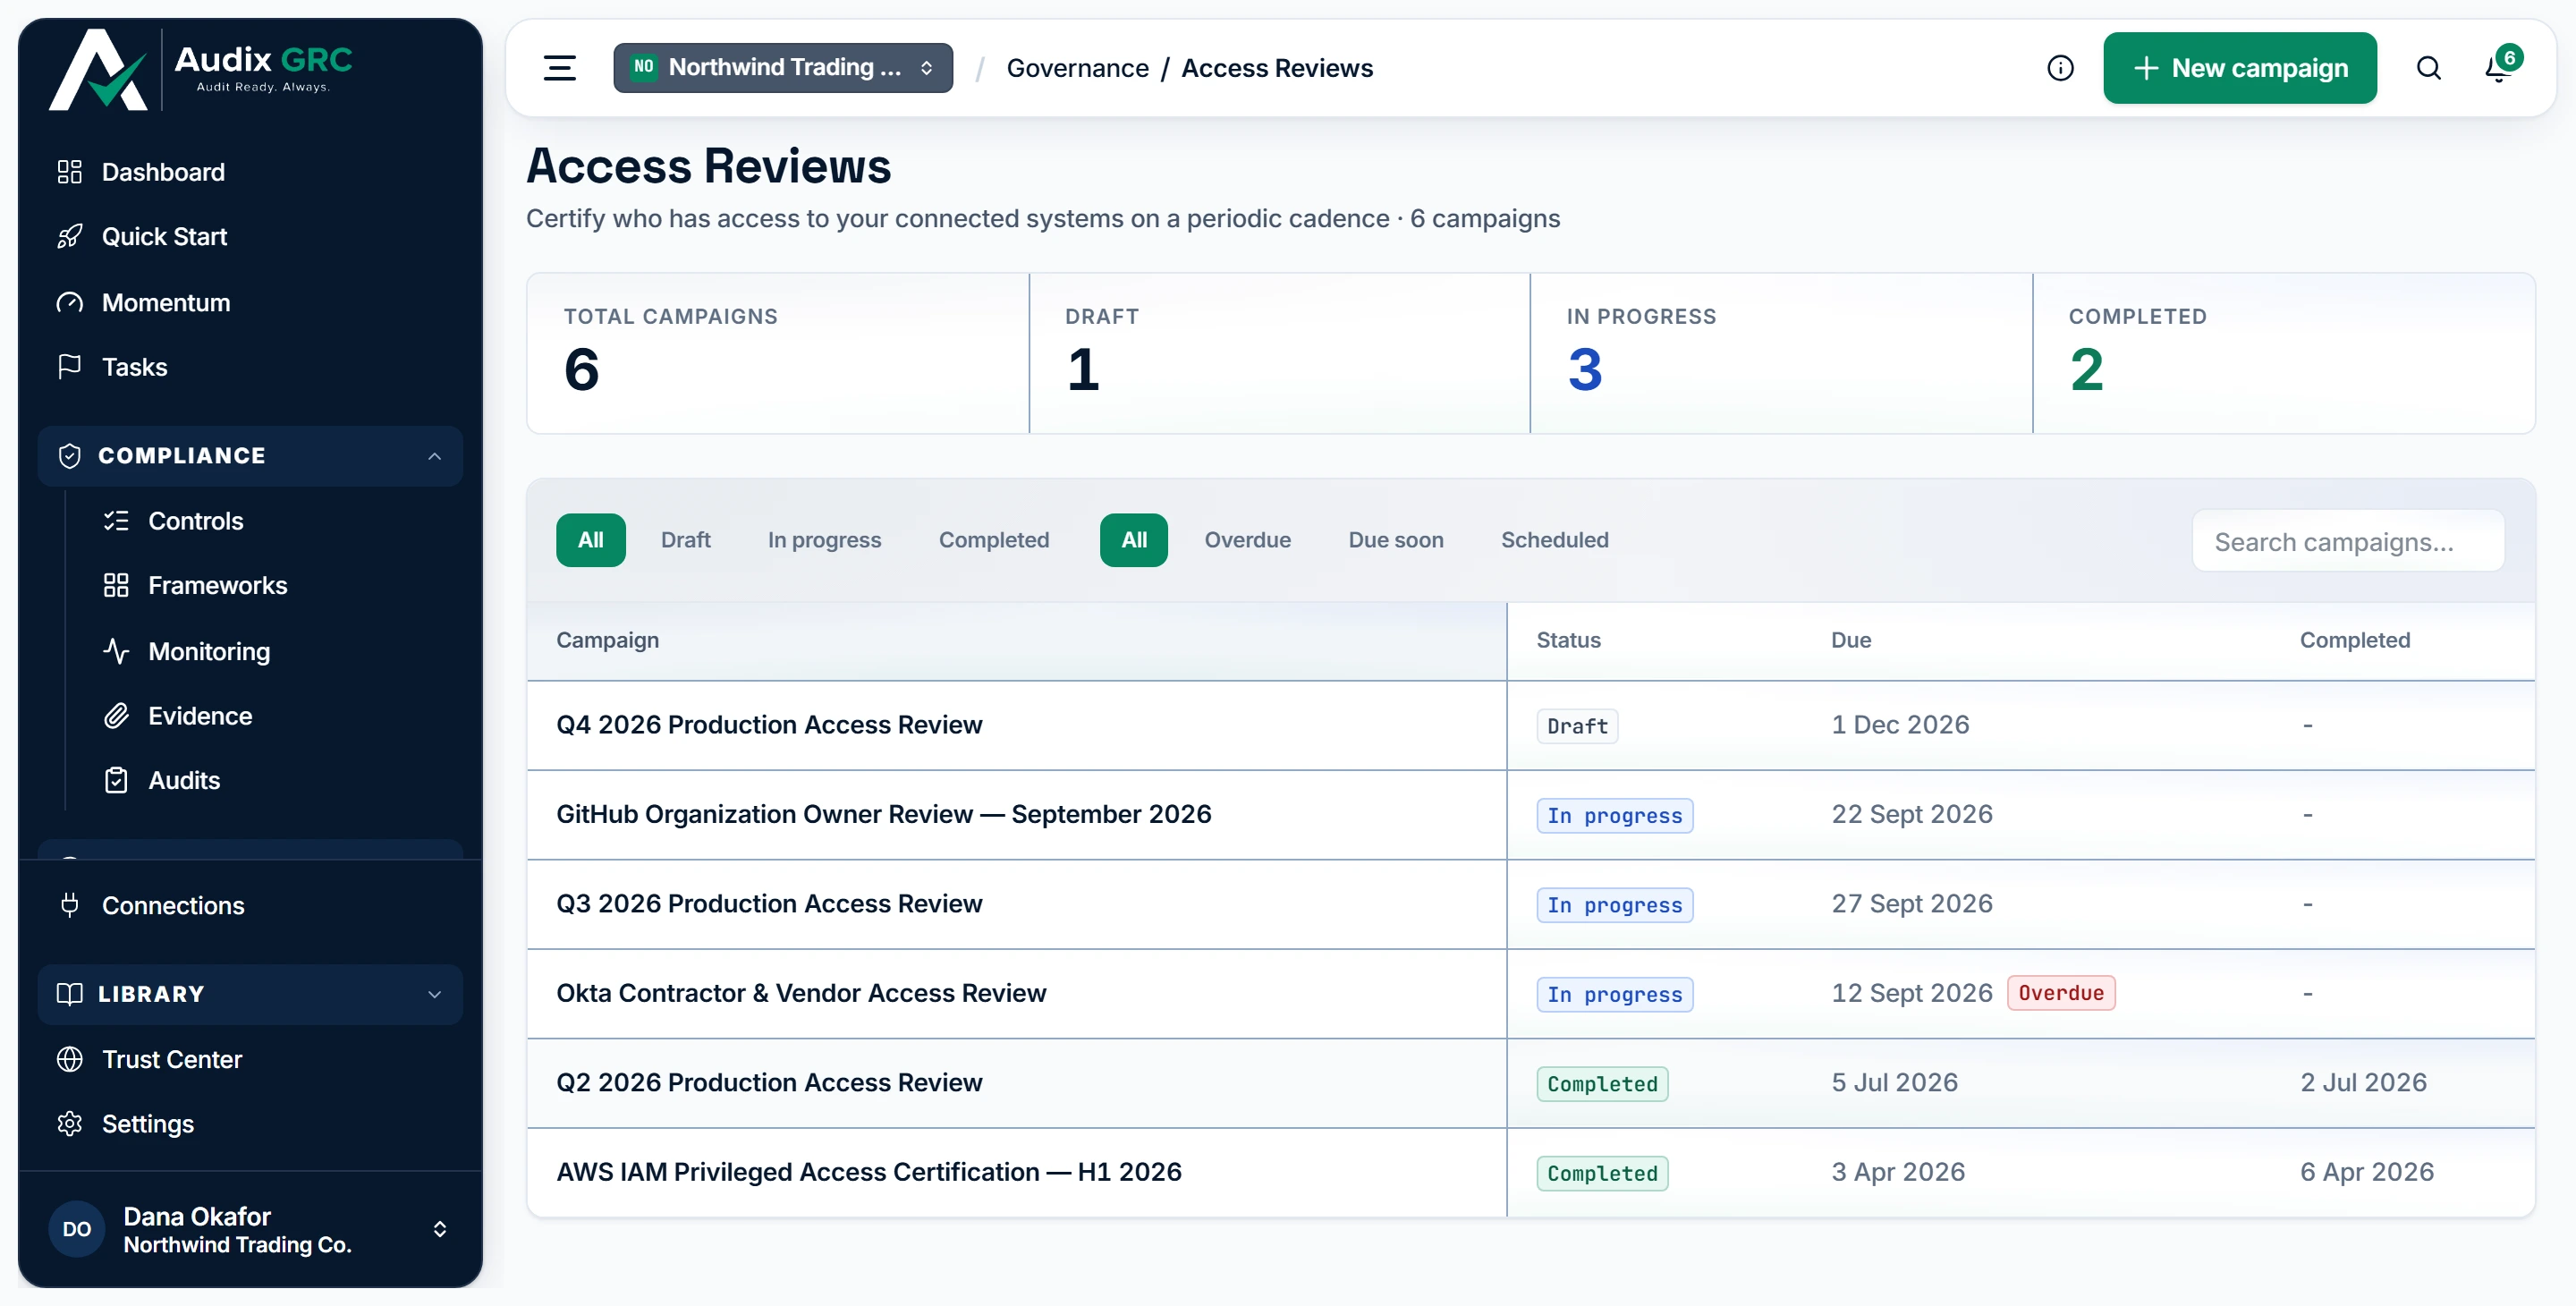Click the '6 Apr 2026' completed date
Viewport: 2576px width, 1306px height.
coord(2367,1172)
